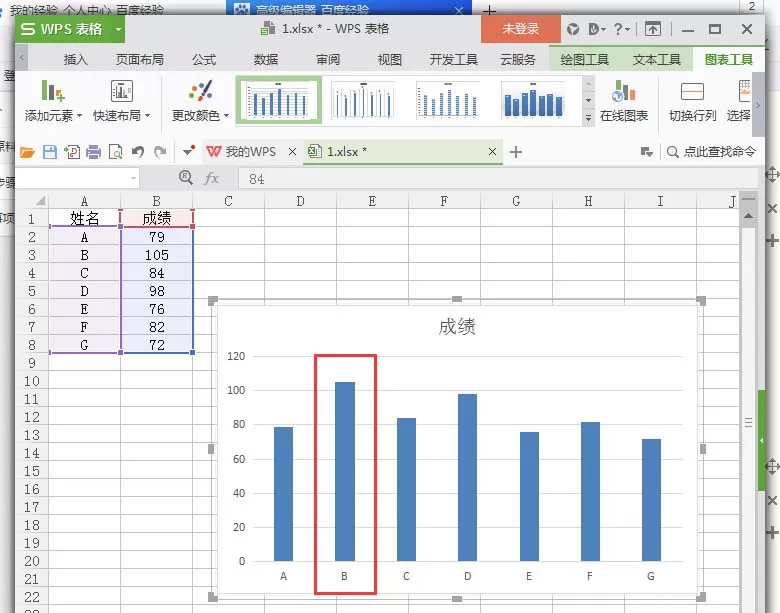Click the 未登录 login button
Image resolution: width=780 pixels, height=613 pixels.
520,29
